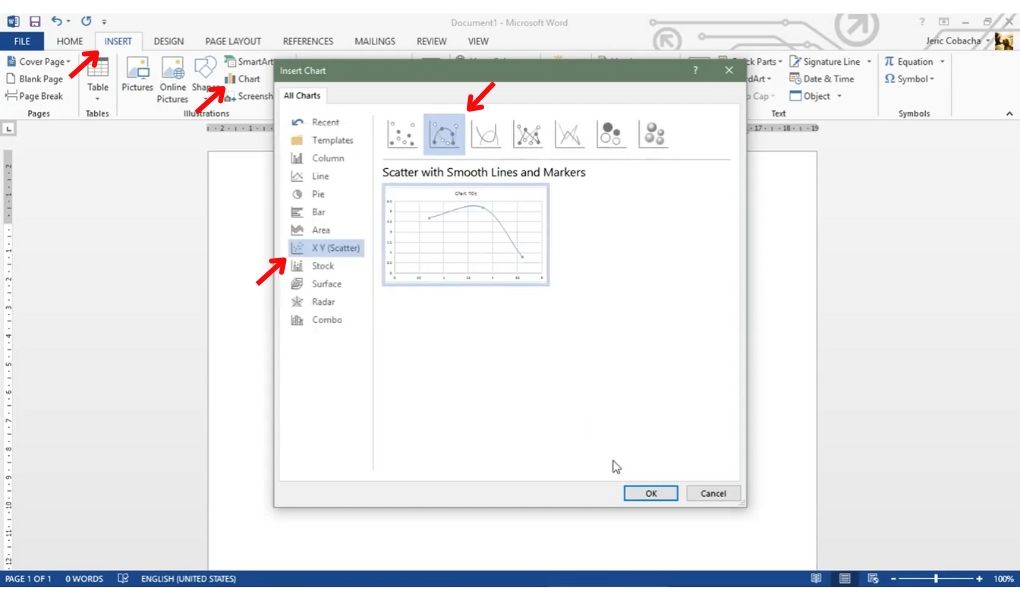Expand the Cover Page dropdown

[69, 62]
